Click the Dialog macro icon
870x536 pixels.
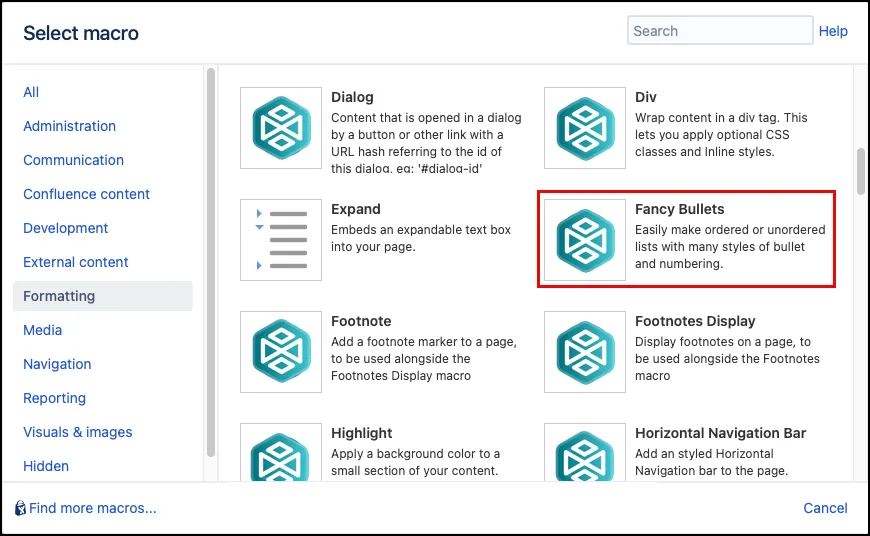(x=281, y=128)
